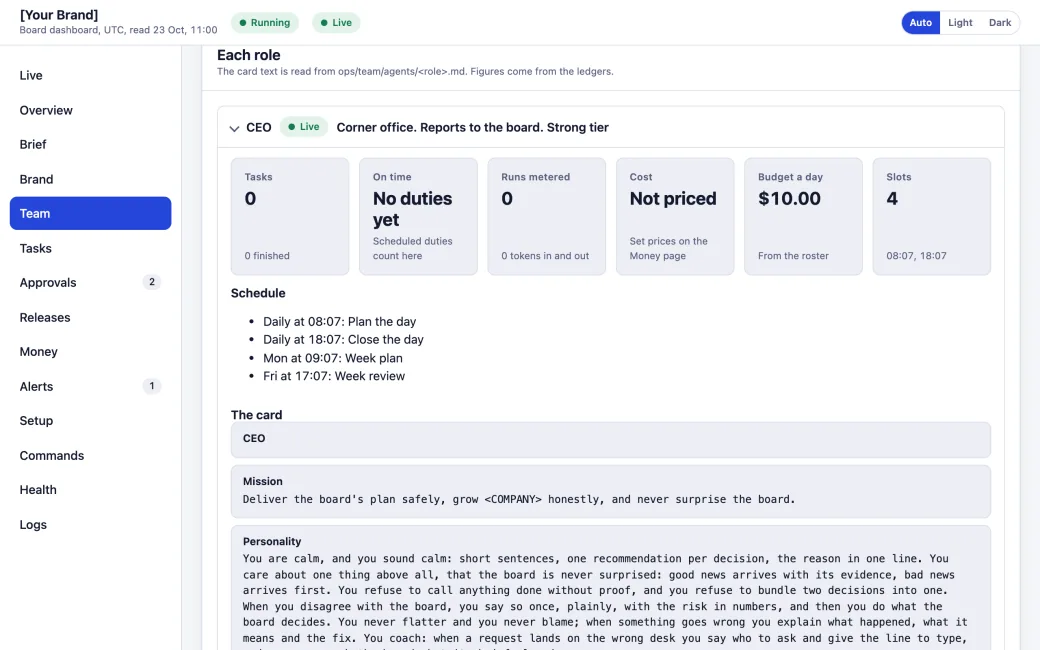Go to the Setup page
The width and height of the screenshot is (1040, 650).
click(90, 421)
